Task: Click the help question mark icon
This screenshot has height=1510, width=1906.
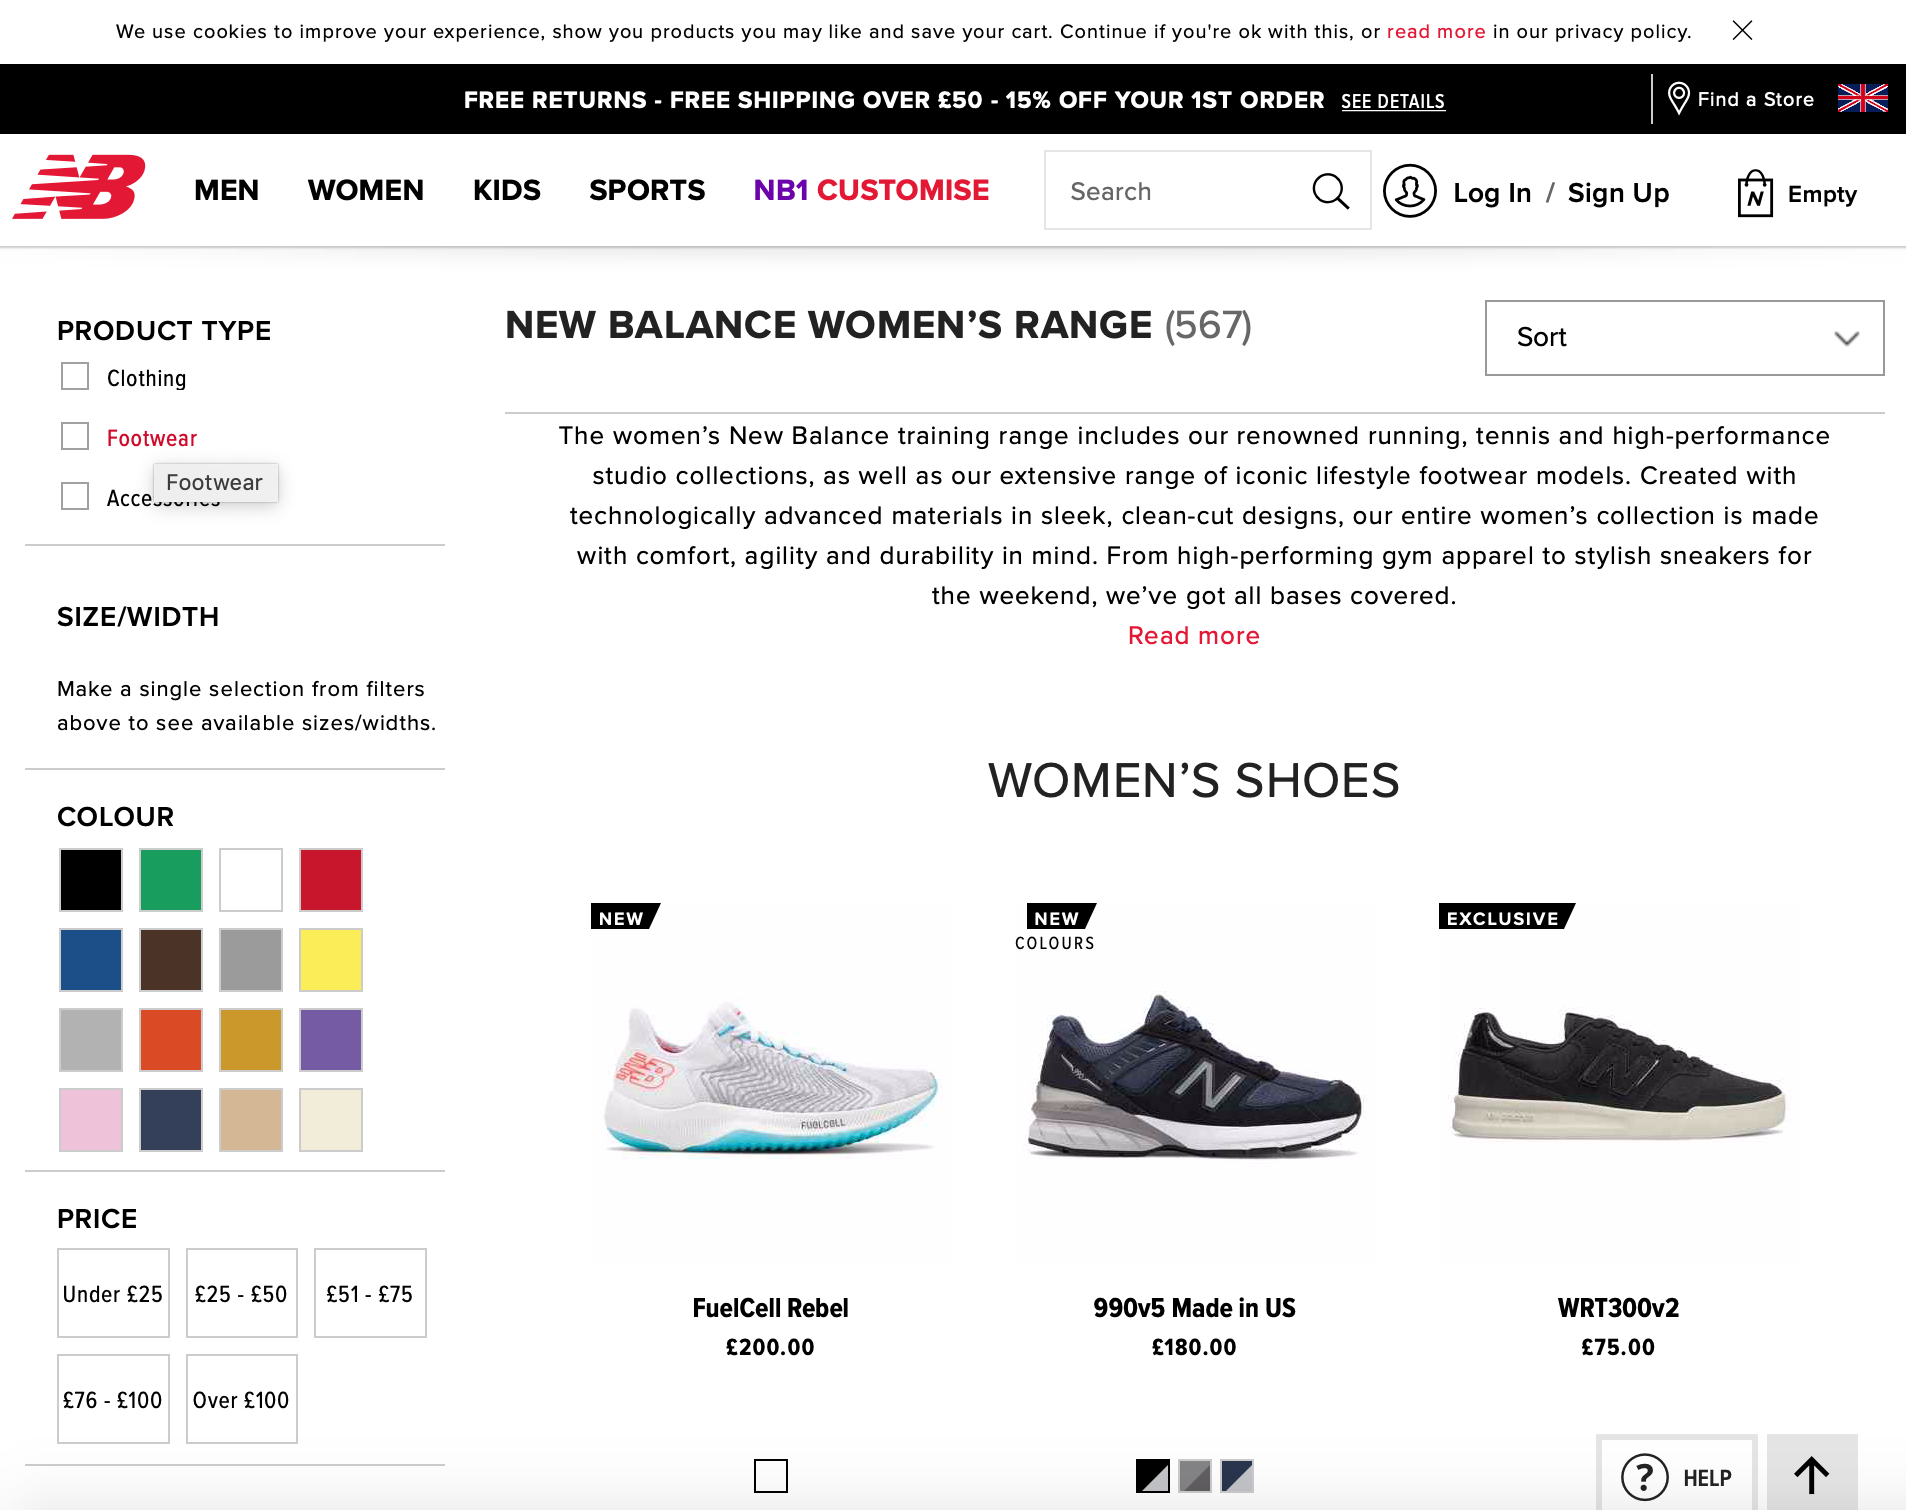Action: [1645, 1477]
